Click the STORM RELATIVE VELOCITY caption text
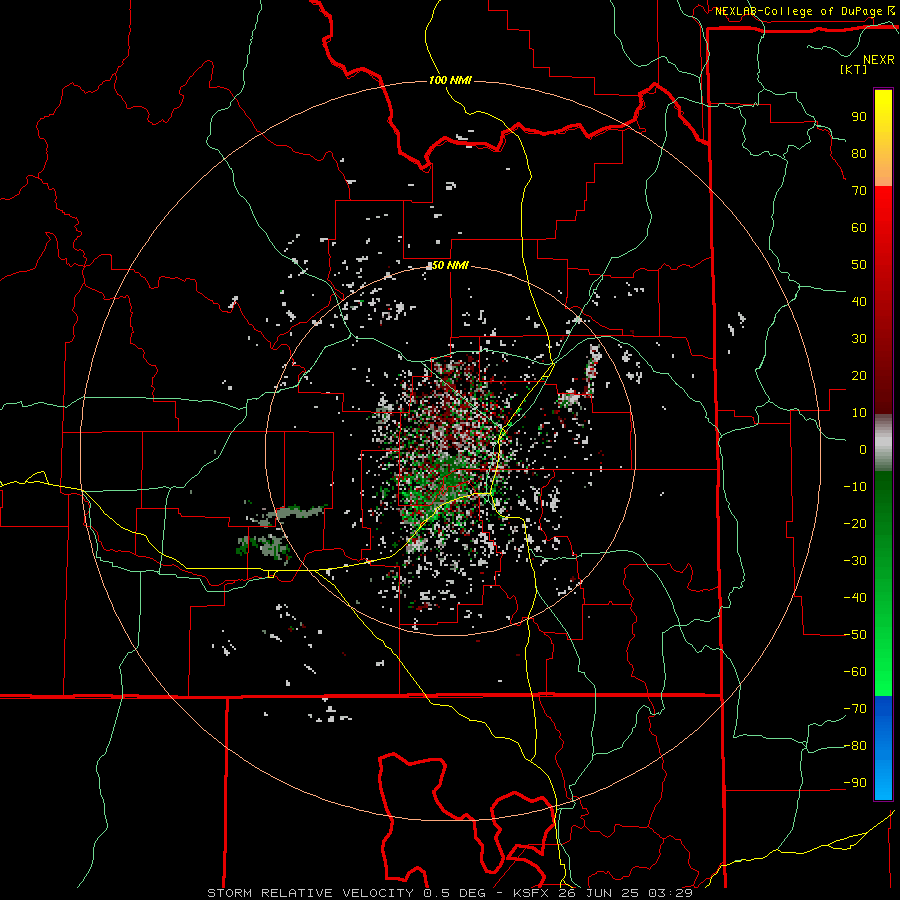The image size is (900, 900). click(310, 893)
